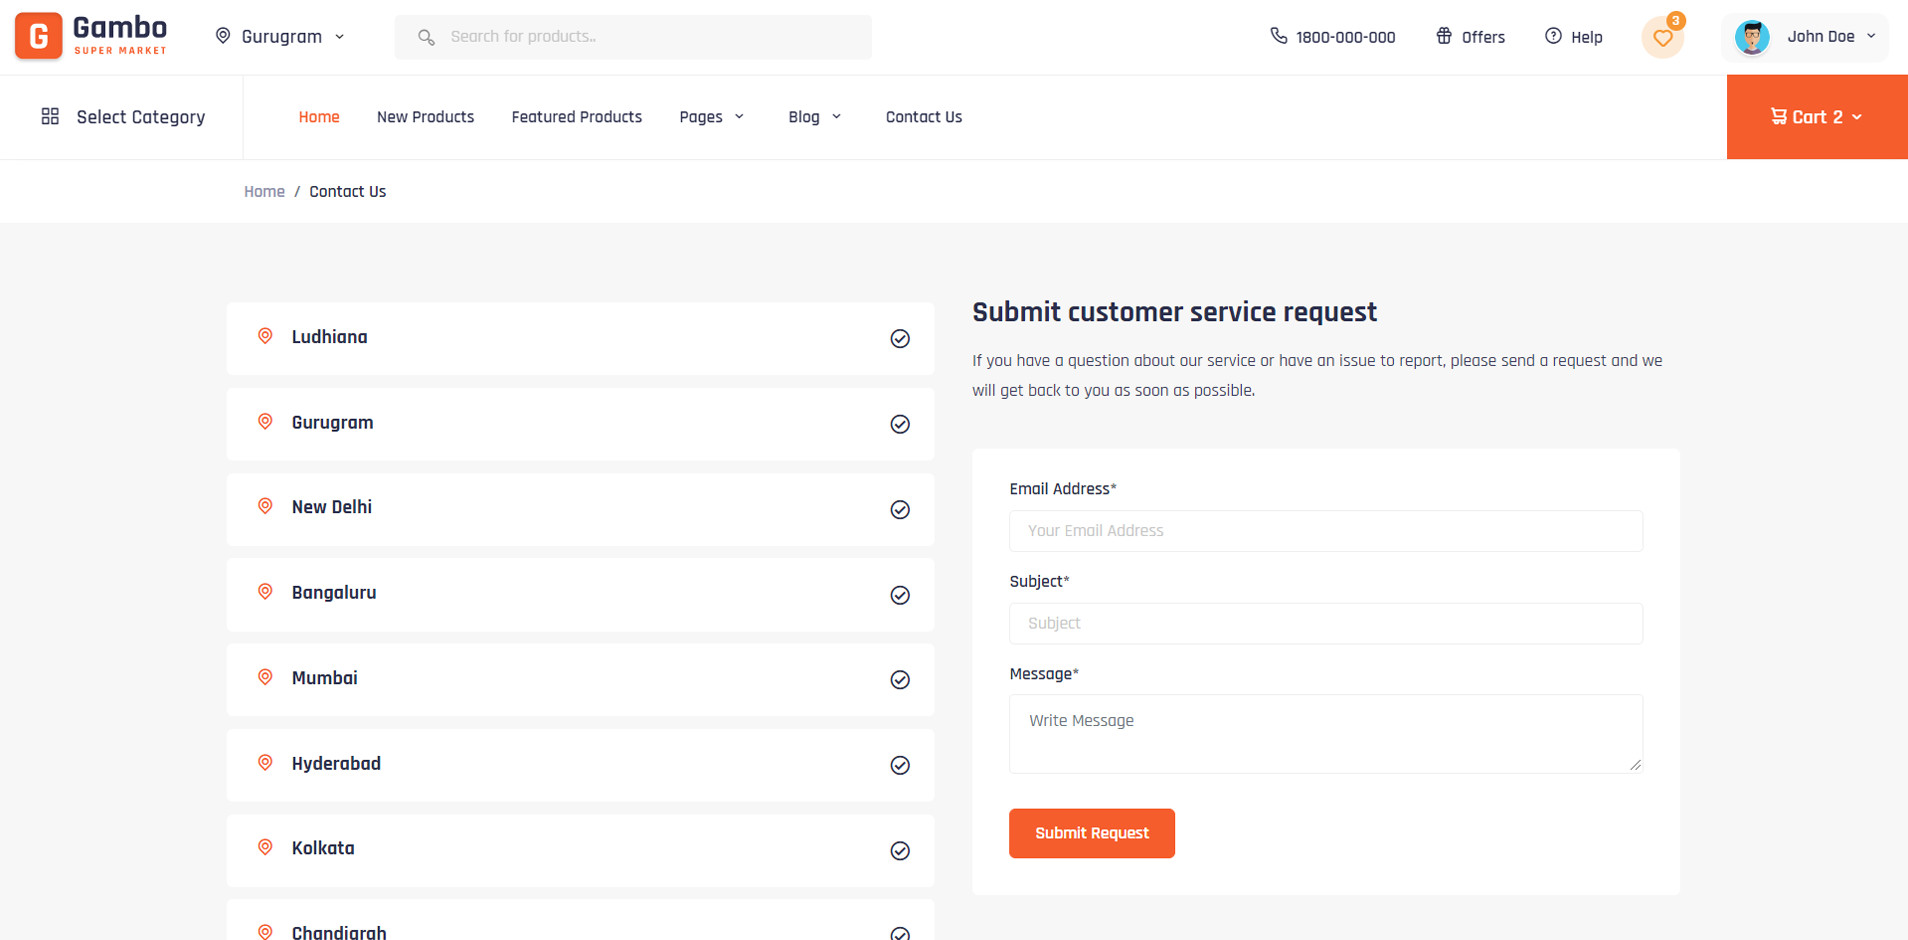Click John Doe's profile avatar
The image size is (1908, 940).
click(x=1751, y=37)
